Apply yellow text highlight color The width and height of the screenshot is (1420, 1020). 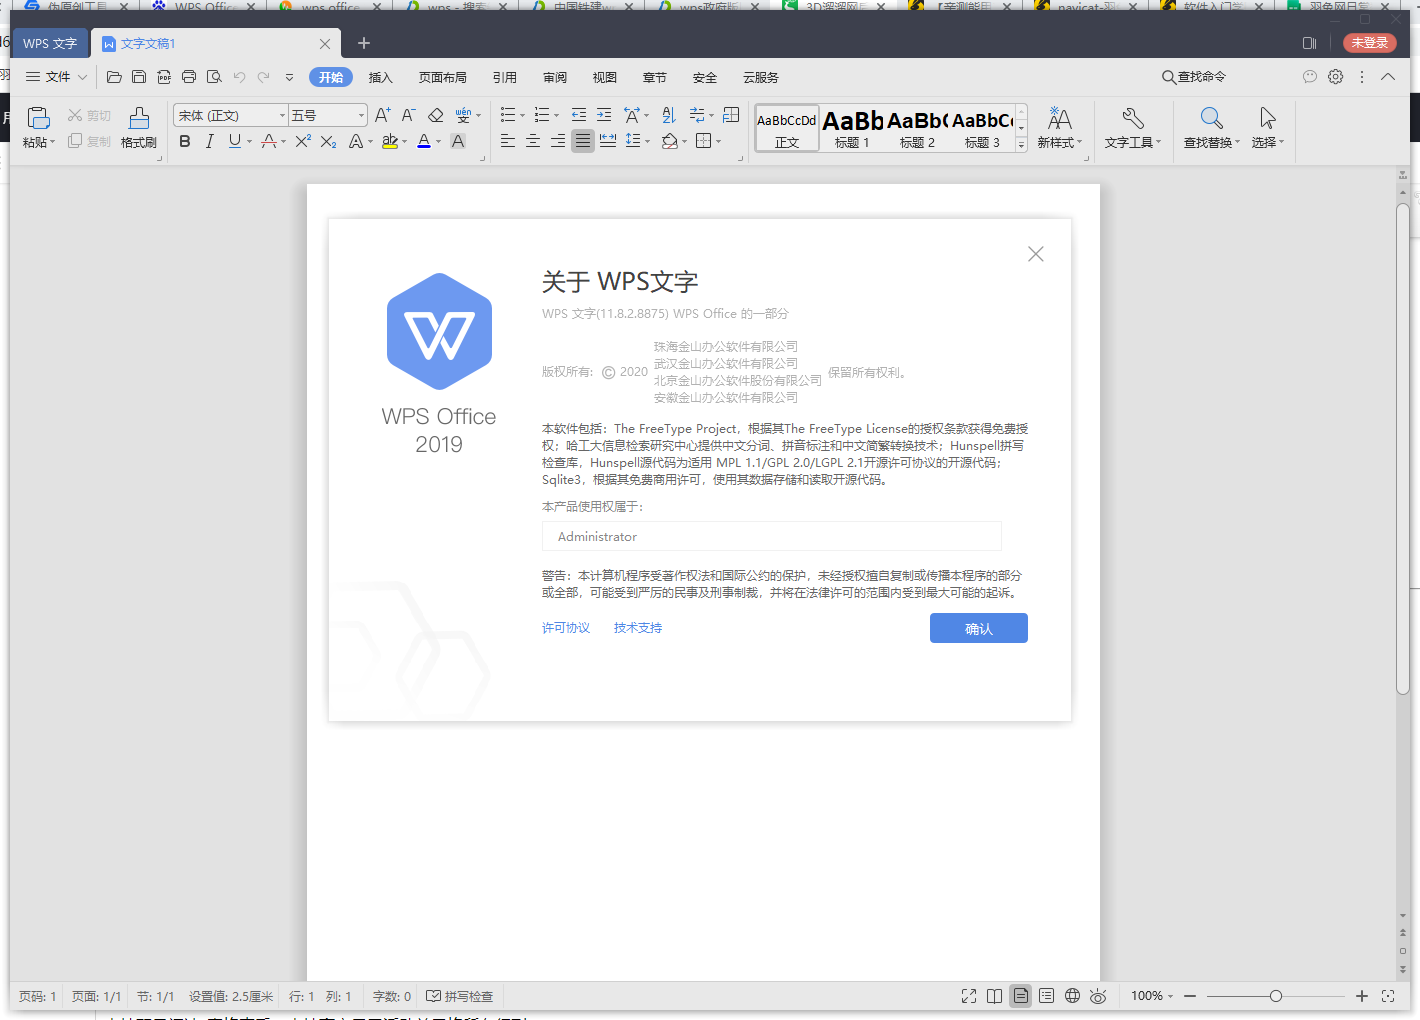pos(390,142)
